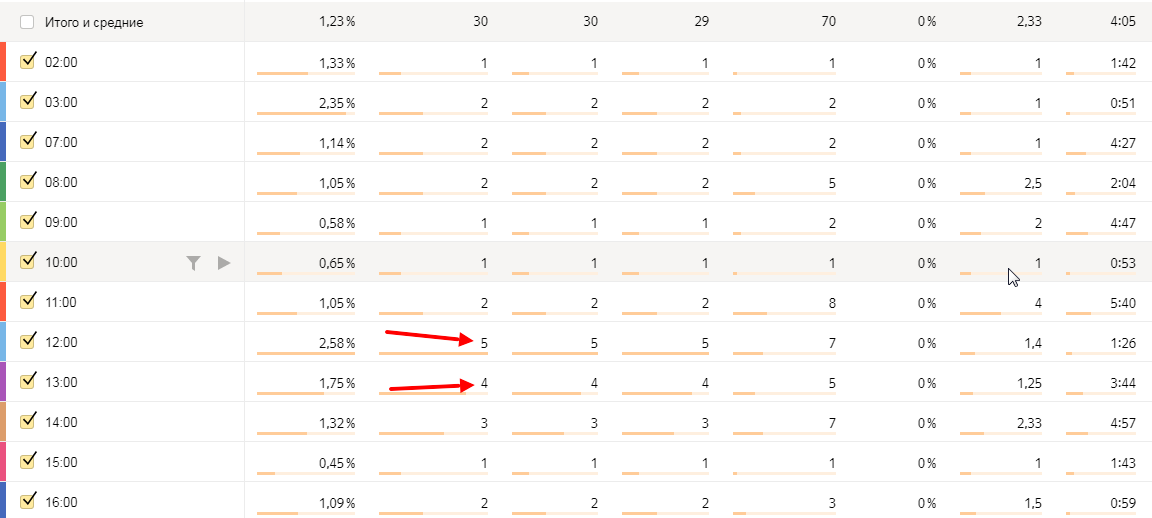
Task: Click the 15:00 row label
Action: click(x=61, y=462)
